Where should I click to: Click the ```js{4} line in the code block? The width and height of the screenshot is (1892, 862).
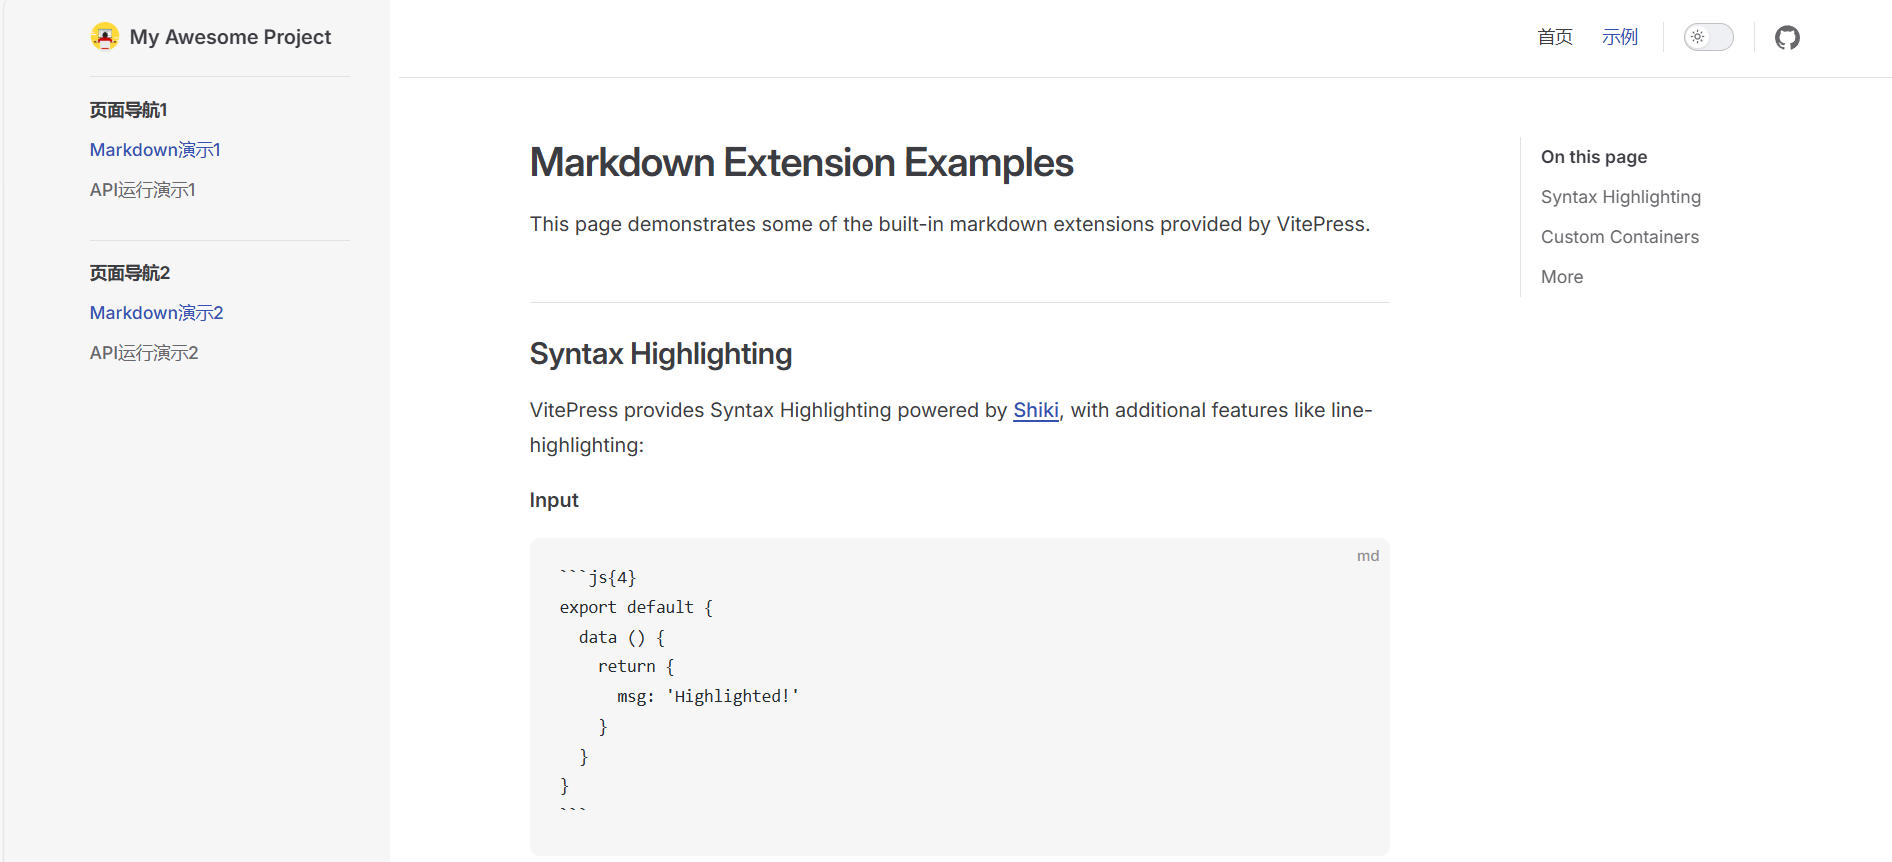pyautogui.click(x=598, y=577)
